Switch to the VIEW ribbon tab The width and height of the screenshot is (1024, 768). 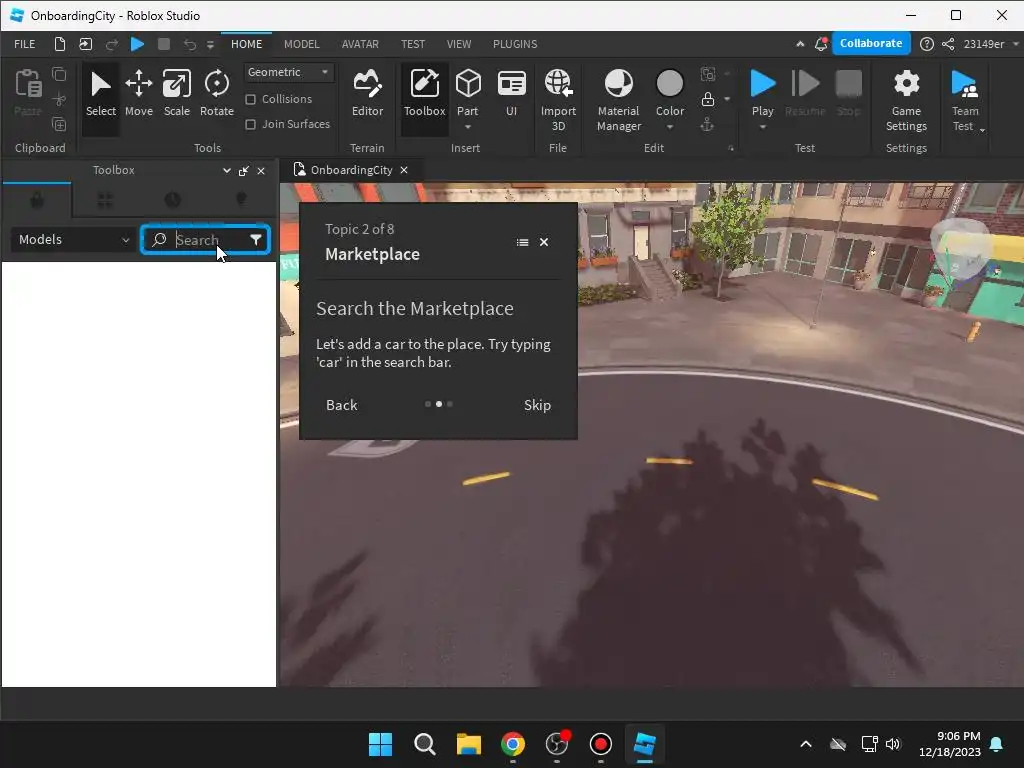[x=458, y=44]
